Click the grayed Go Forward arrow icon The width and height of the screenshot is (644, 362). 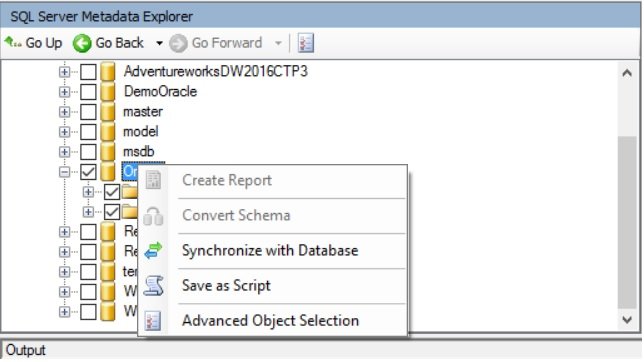click(178, 43)
